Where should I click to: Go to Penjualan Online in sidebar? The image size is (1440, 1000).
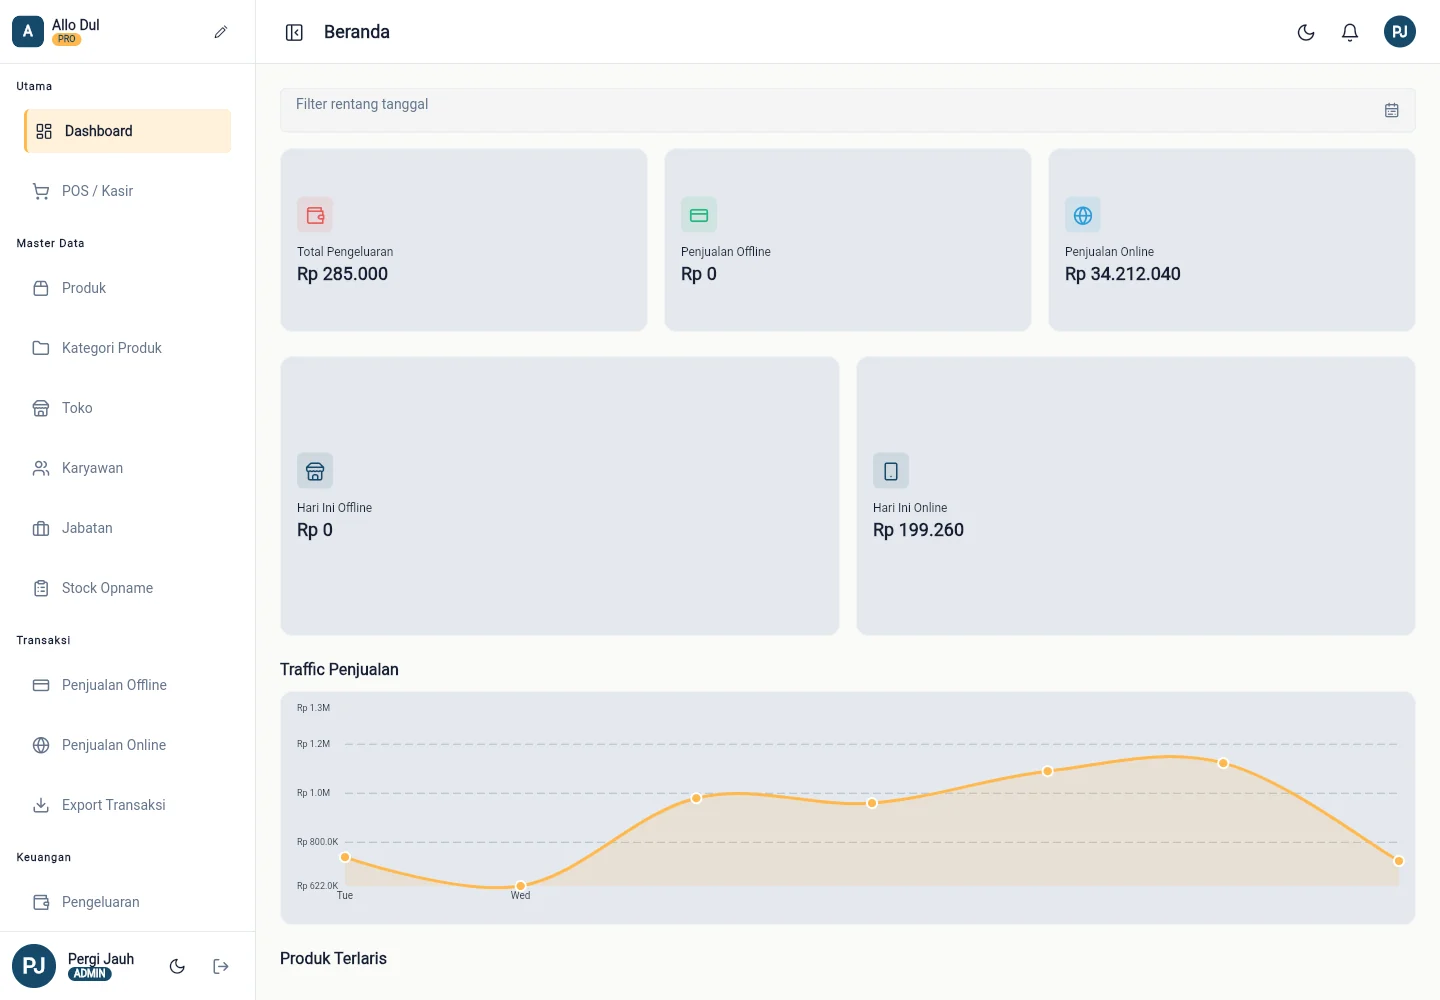coord(128,745)
